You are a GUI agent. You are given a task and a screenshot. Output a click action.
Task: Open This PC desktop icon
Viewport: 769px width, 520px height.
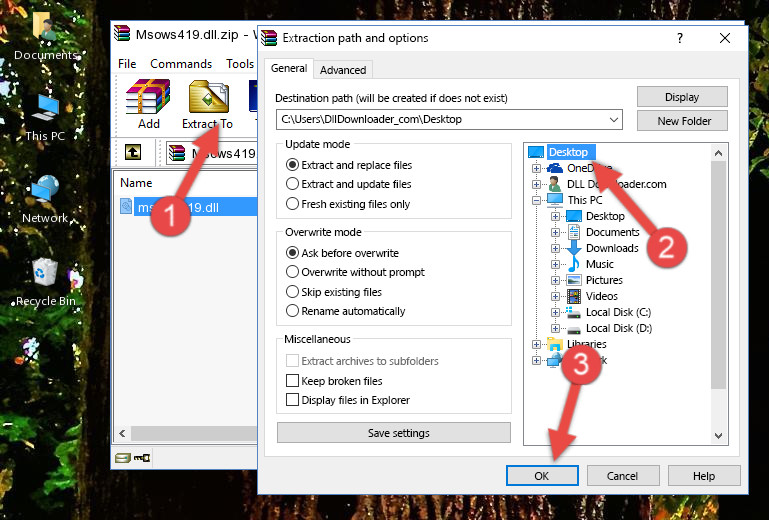tap(45, 108)
